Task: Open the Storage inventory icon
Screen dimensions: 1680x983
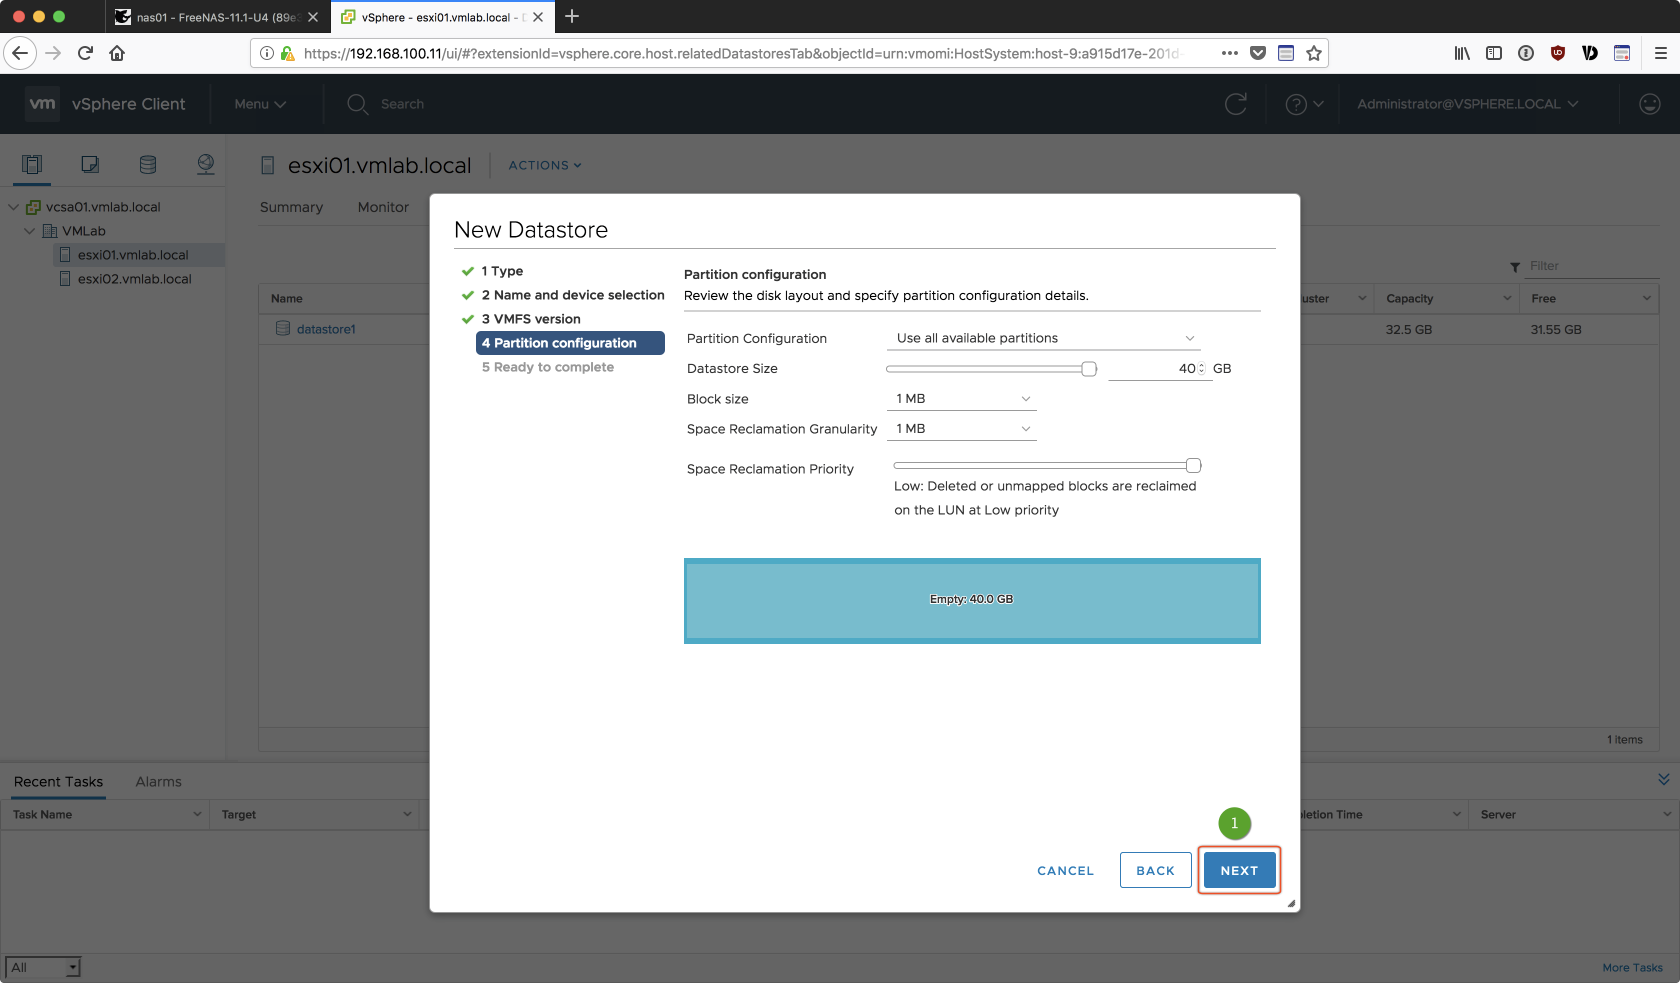Action: 148,165
